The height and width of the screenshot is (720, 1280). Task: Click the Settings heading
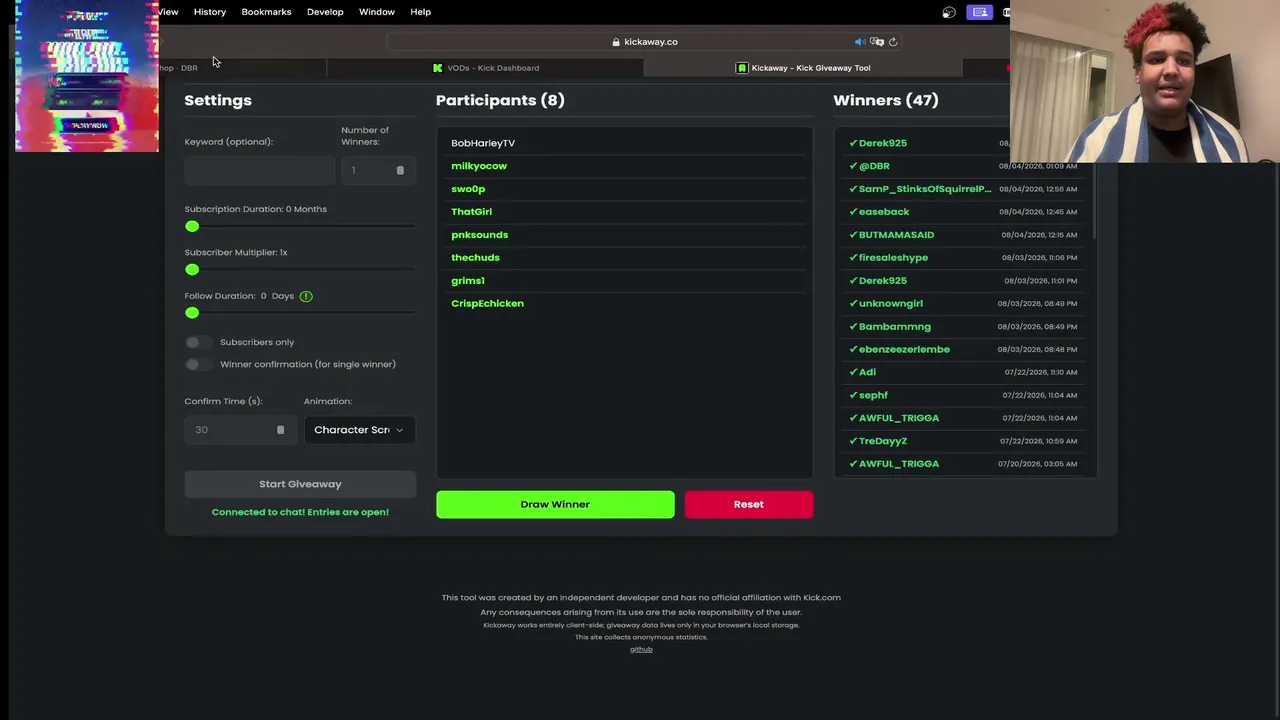click(x=218, y=100)
